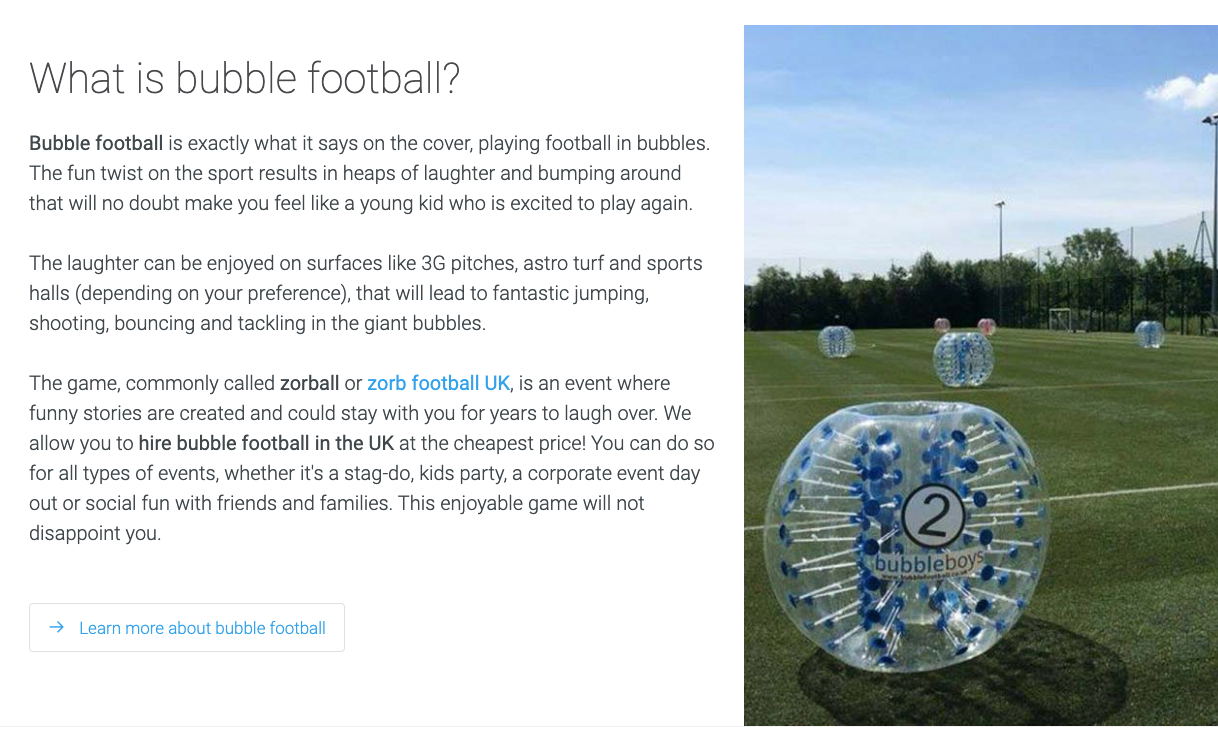This screenshot has width=1218, height=729.
Task: Click the white cloud in the photo's sky
Action: coord(1184,90)
